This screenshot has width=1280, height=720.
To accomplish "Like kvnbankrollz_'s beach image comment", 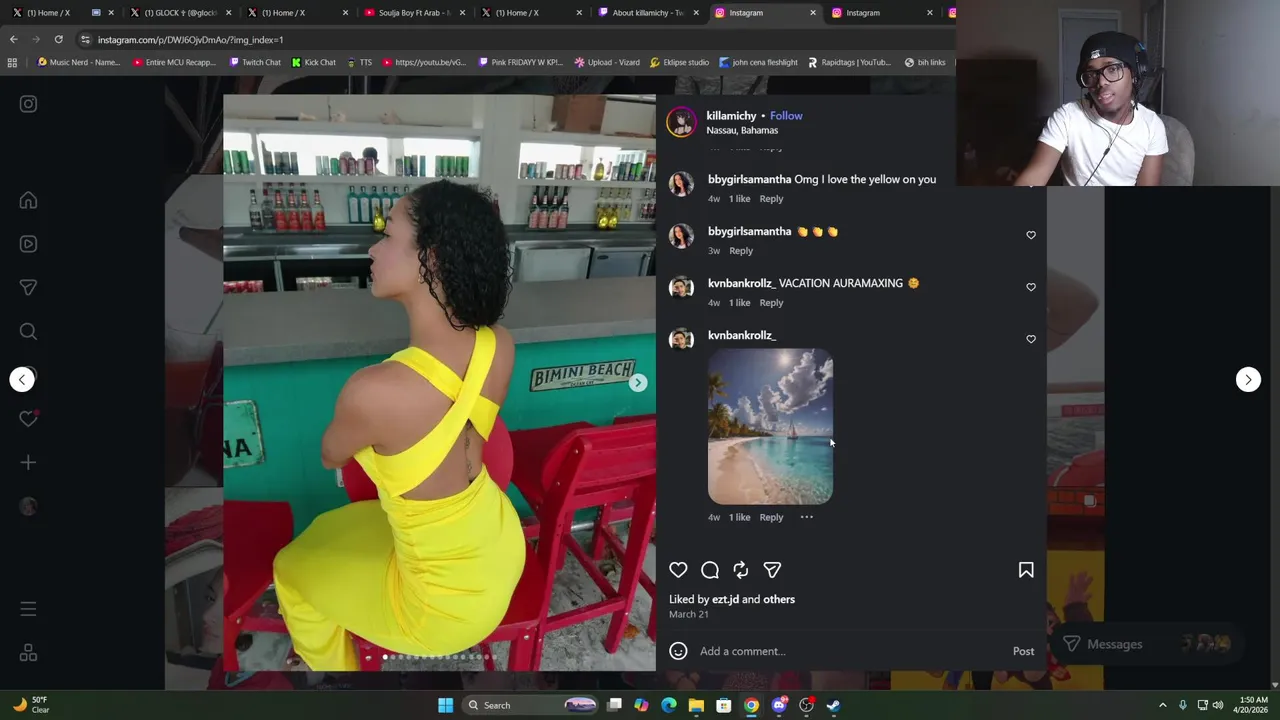I will [1031, 339].
